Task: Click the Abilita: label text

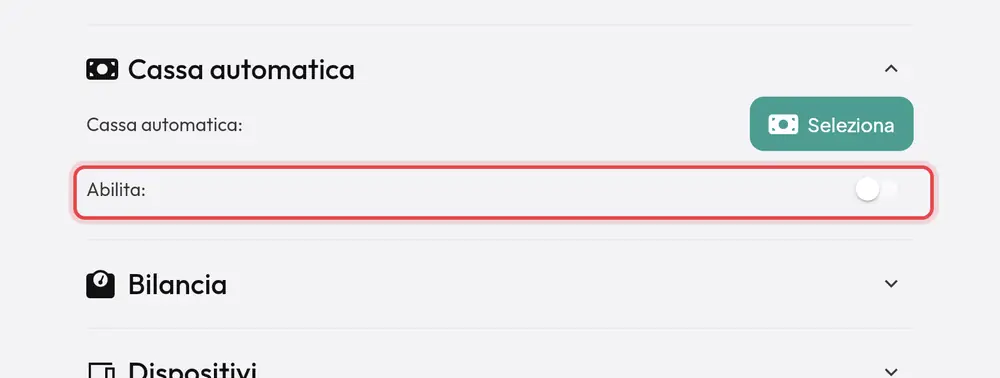Action: pos(116,190)
